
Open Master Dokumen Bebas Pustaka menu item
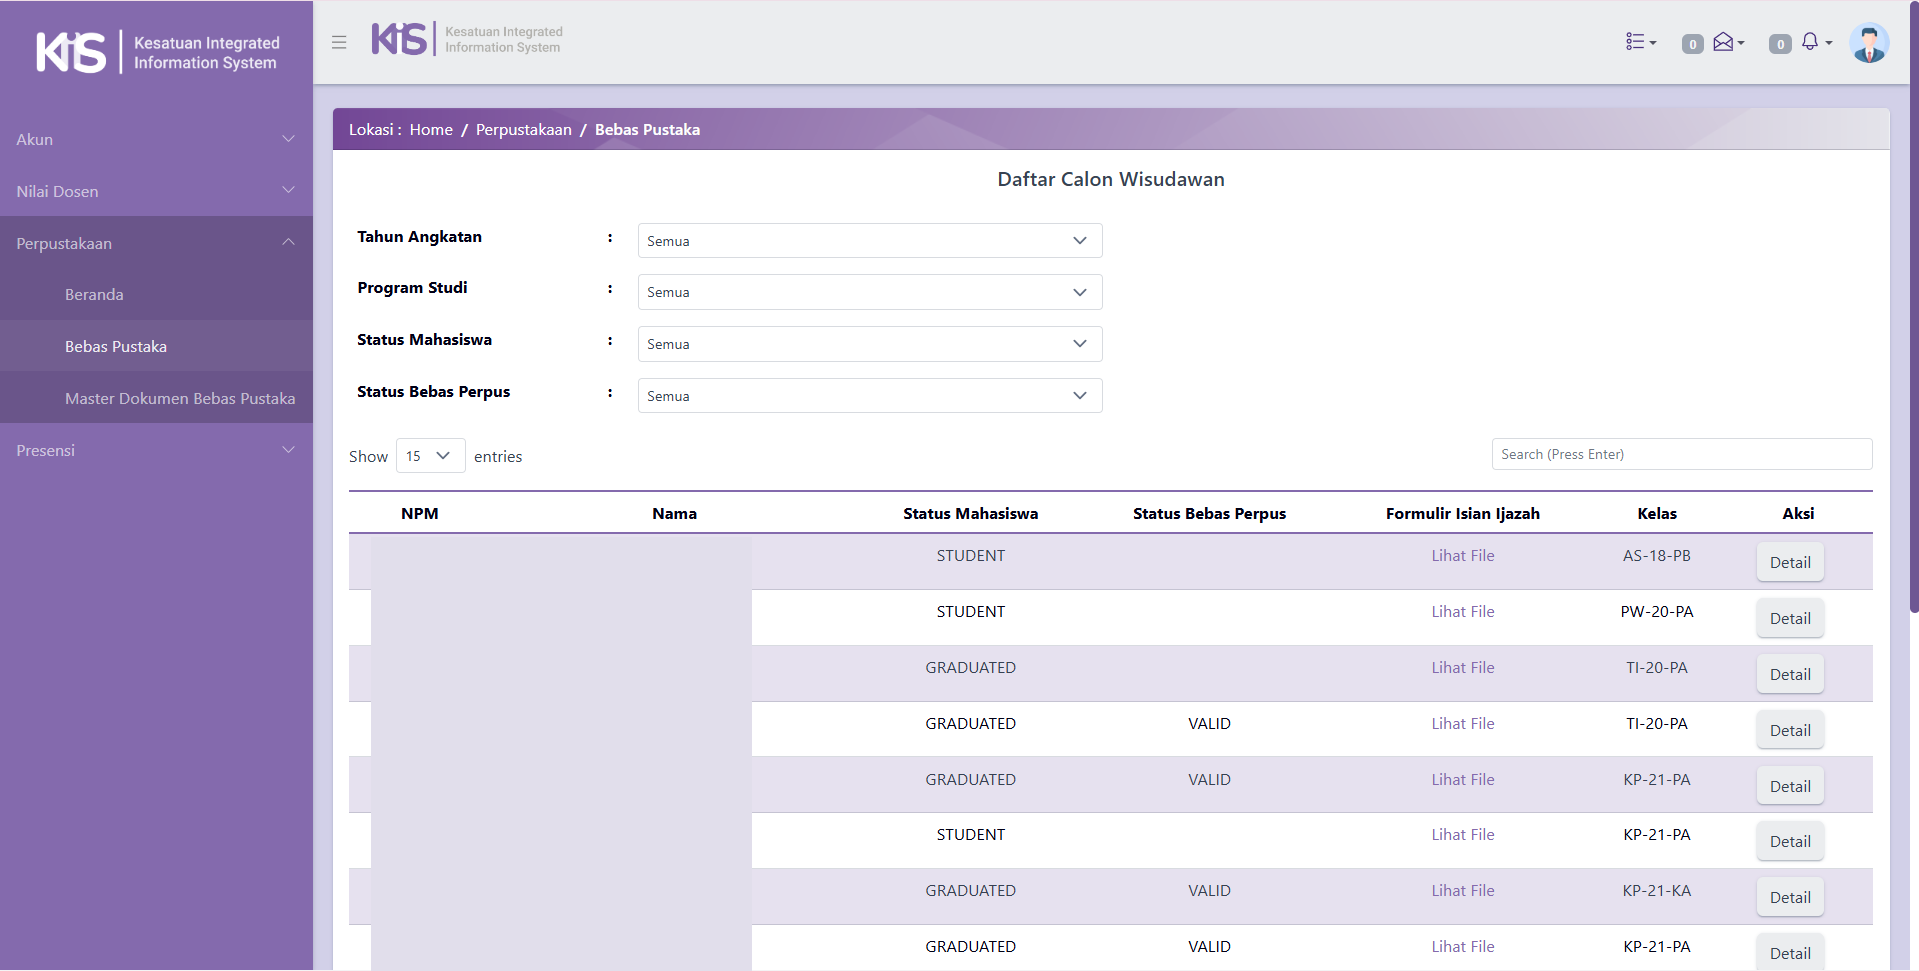pos(180,398)
